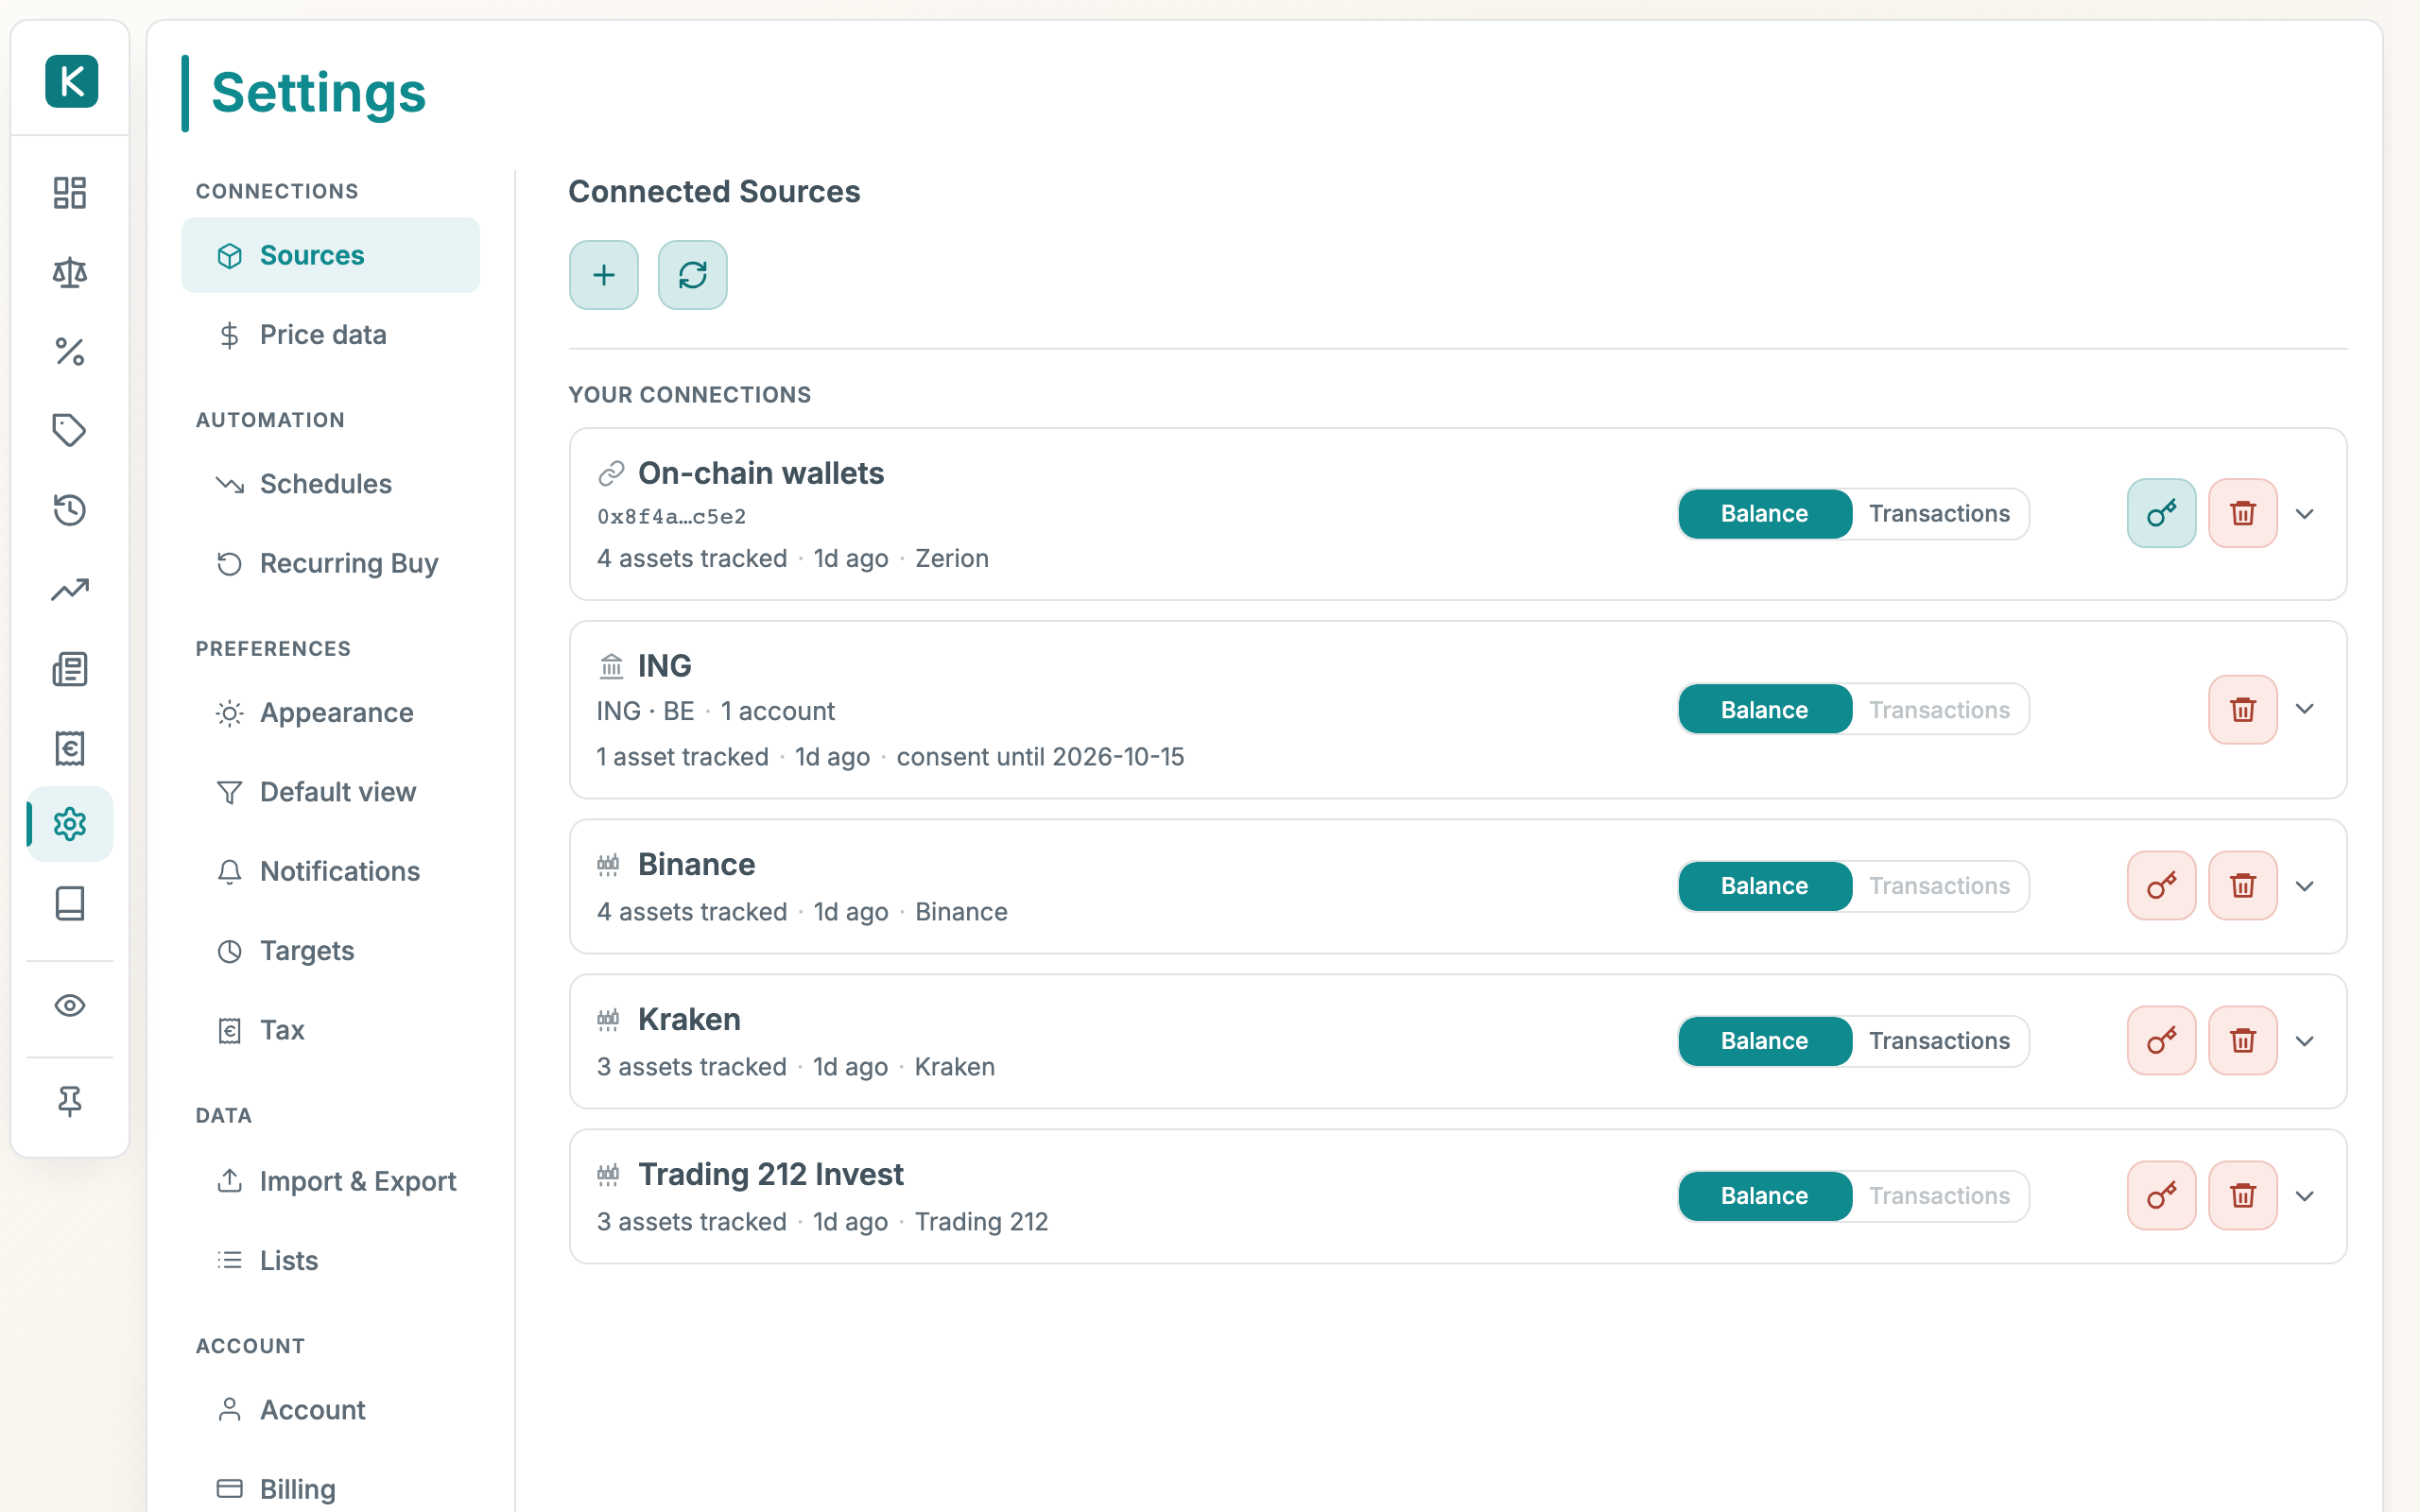The width and height of the screenshot is (2420, 1512).
Task: Open Notifications preferences
Action: (x=331, y=871)
